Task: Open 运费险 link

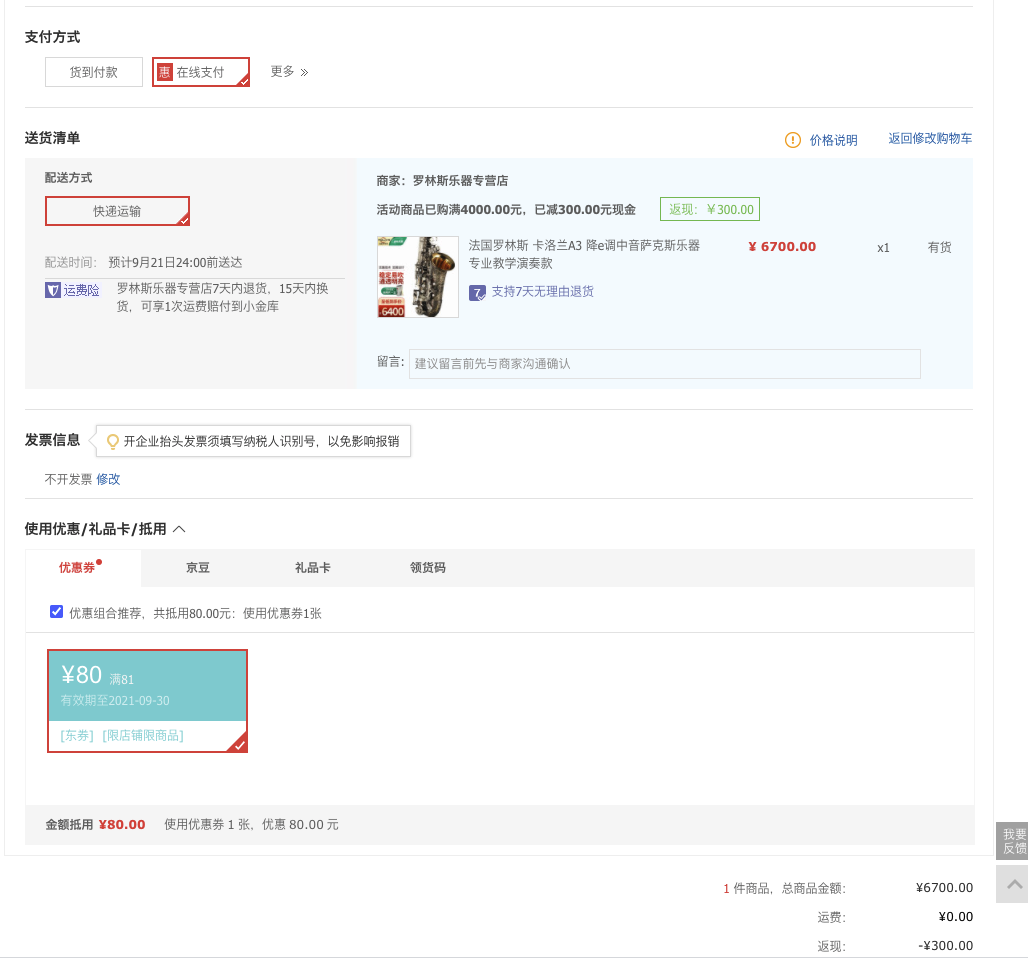Action: click(x=81, y=290)
